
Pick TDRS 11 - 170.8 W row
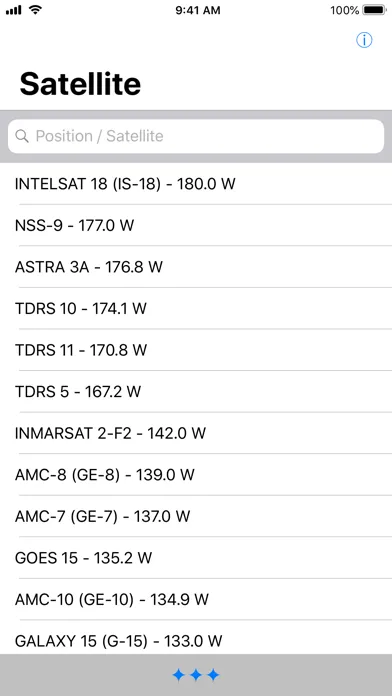(196, 350)
